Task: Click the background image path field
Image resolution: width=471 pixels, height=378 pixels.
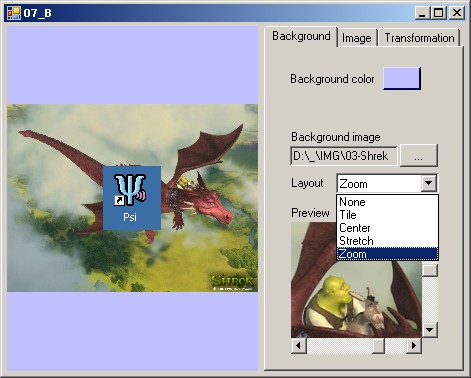Action: click(344, 156)
